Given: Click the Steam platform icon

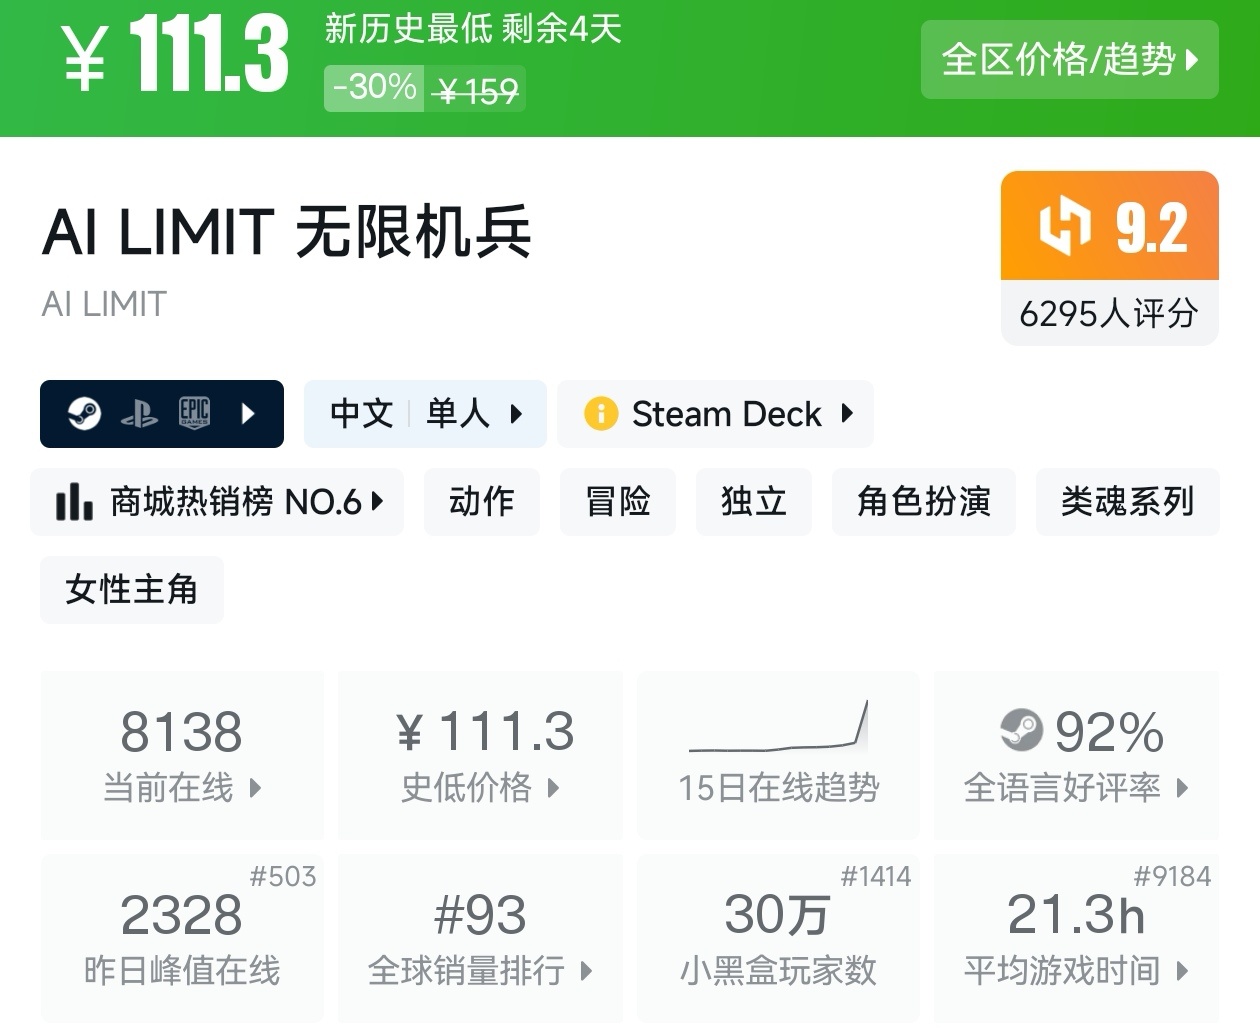Looking at the screenshot, I should click(85, 413).
